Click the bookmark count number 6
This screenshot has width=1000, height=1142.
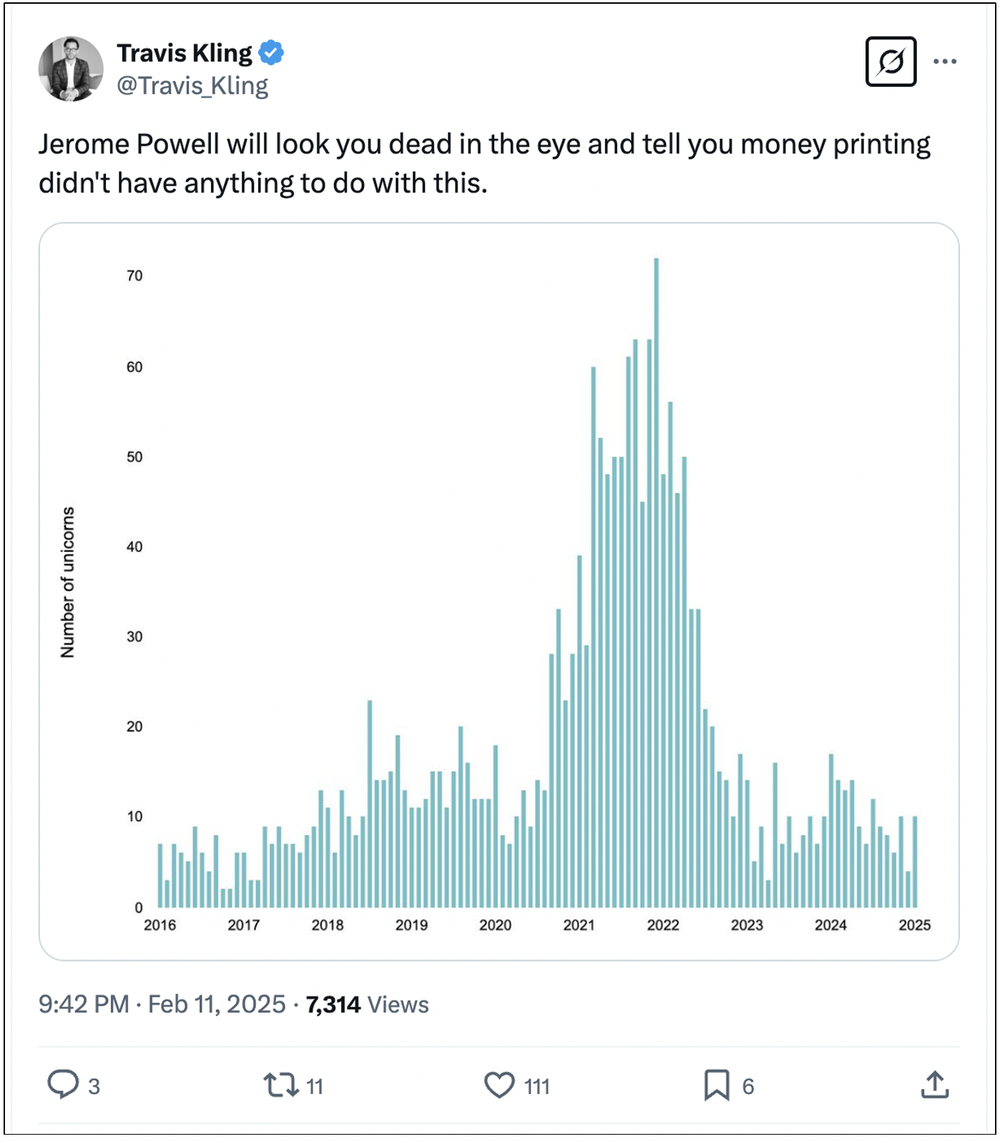[748, 1086]
